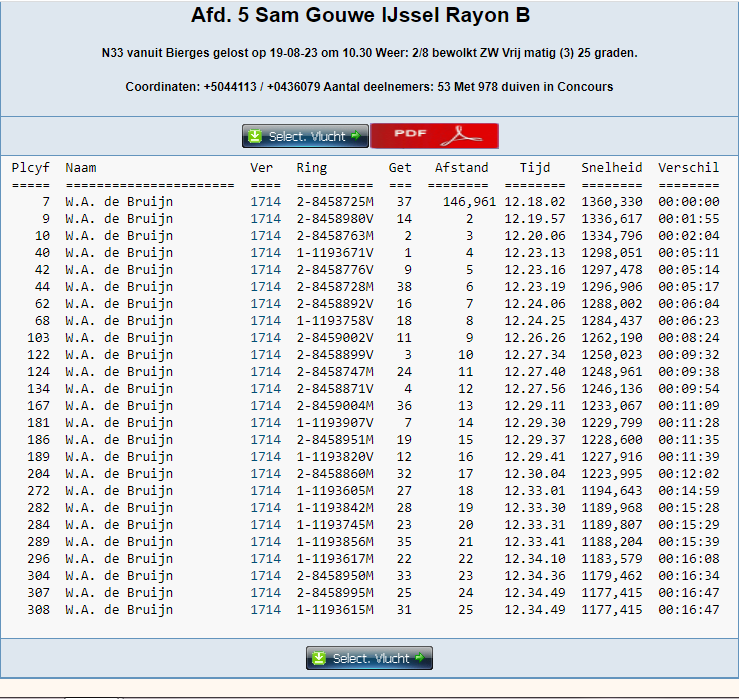Open Ver link 1714 in row Plcyf 103
The image size is (739, 699).
(x=265, y=337)
